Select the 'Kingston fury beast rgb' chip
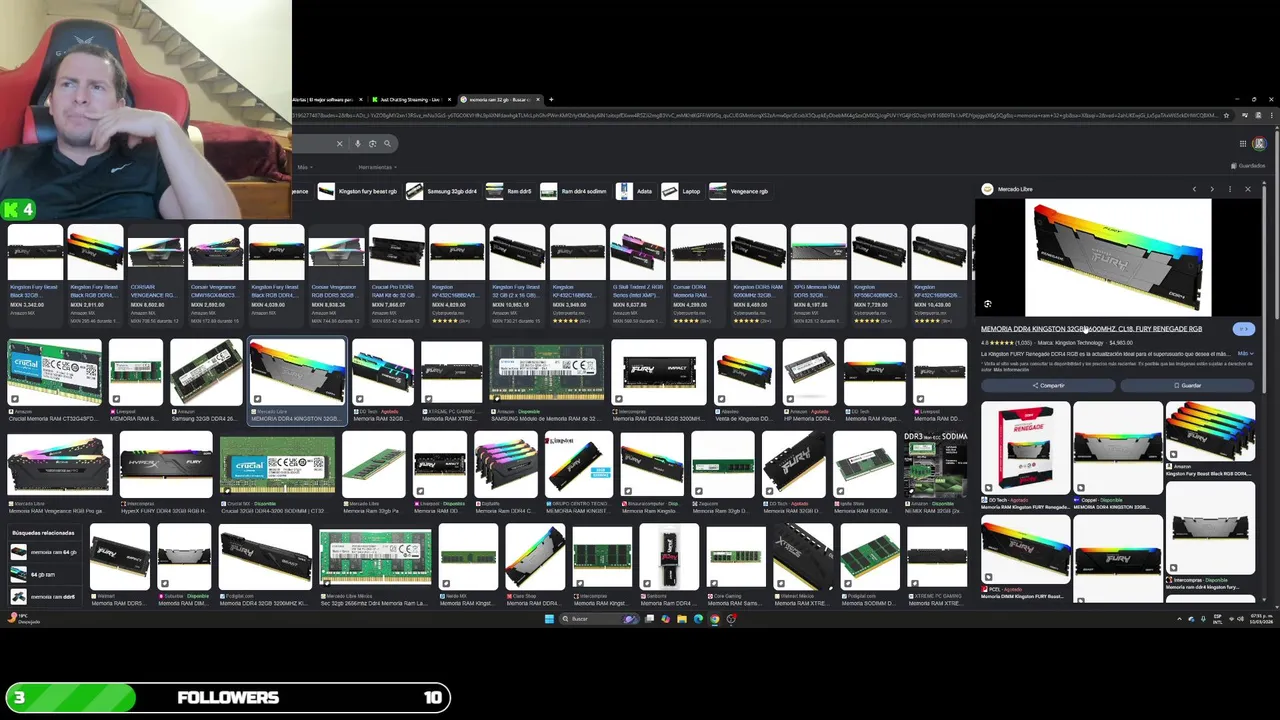The width and height of the screenshot is (1280, 720). click(x=358, y=191)
